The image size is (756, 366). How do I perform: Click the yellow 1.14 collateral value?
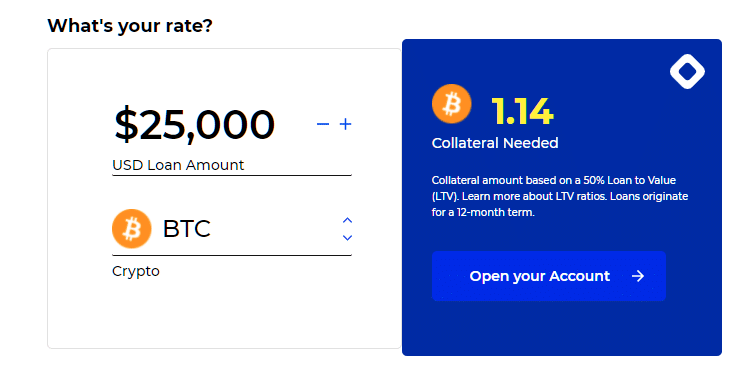[x=522, y=112]
